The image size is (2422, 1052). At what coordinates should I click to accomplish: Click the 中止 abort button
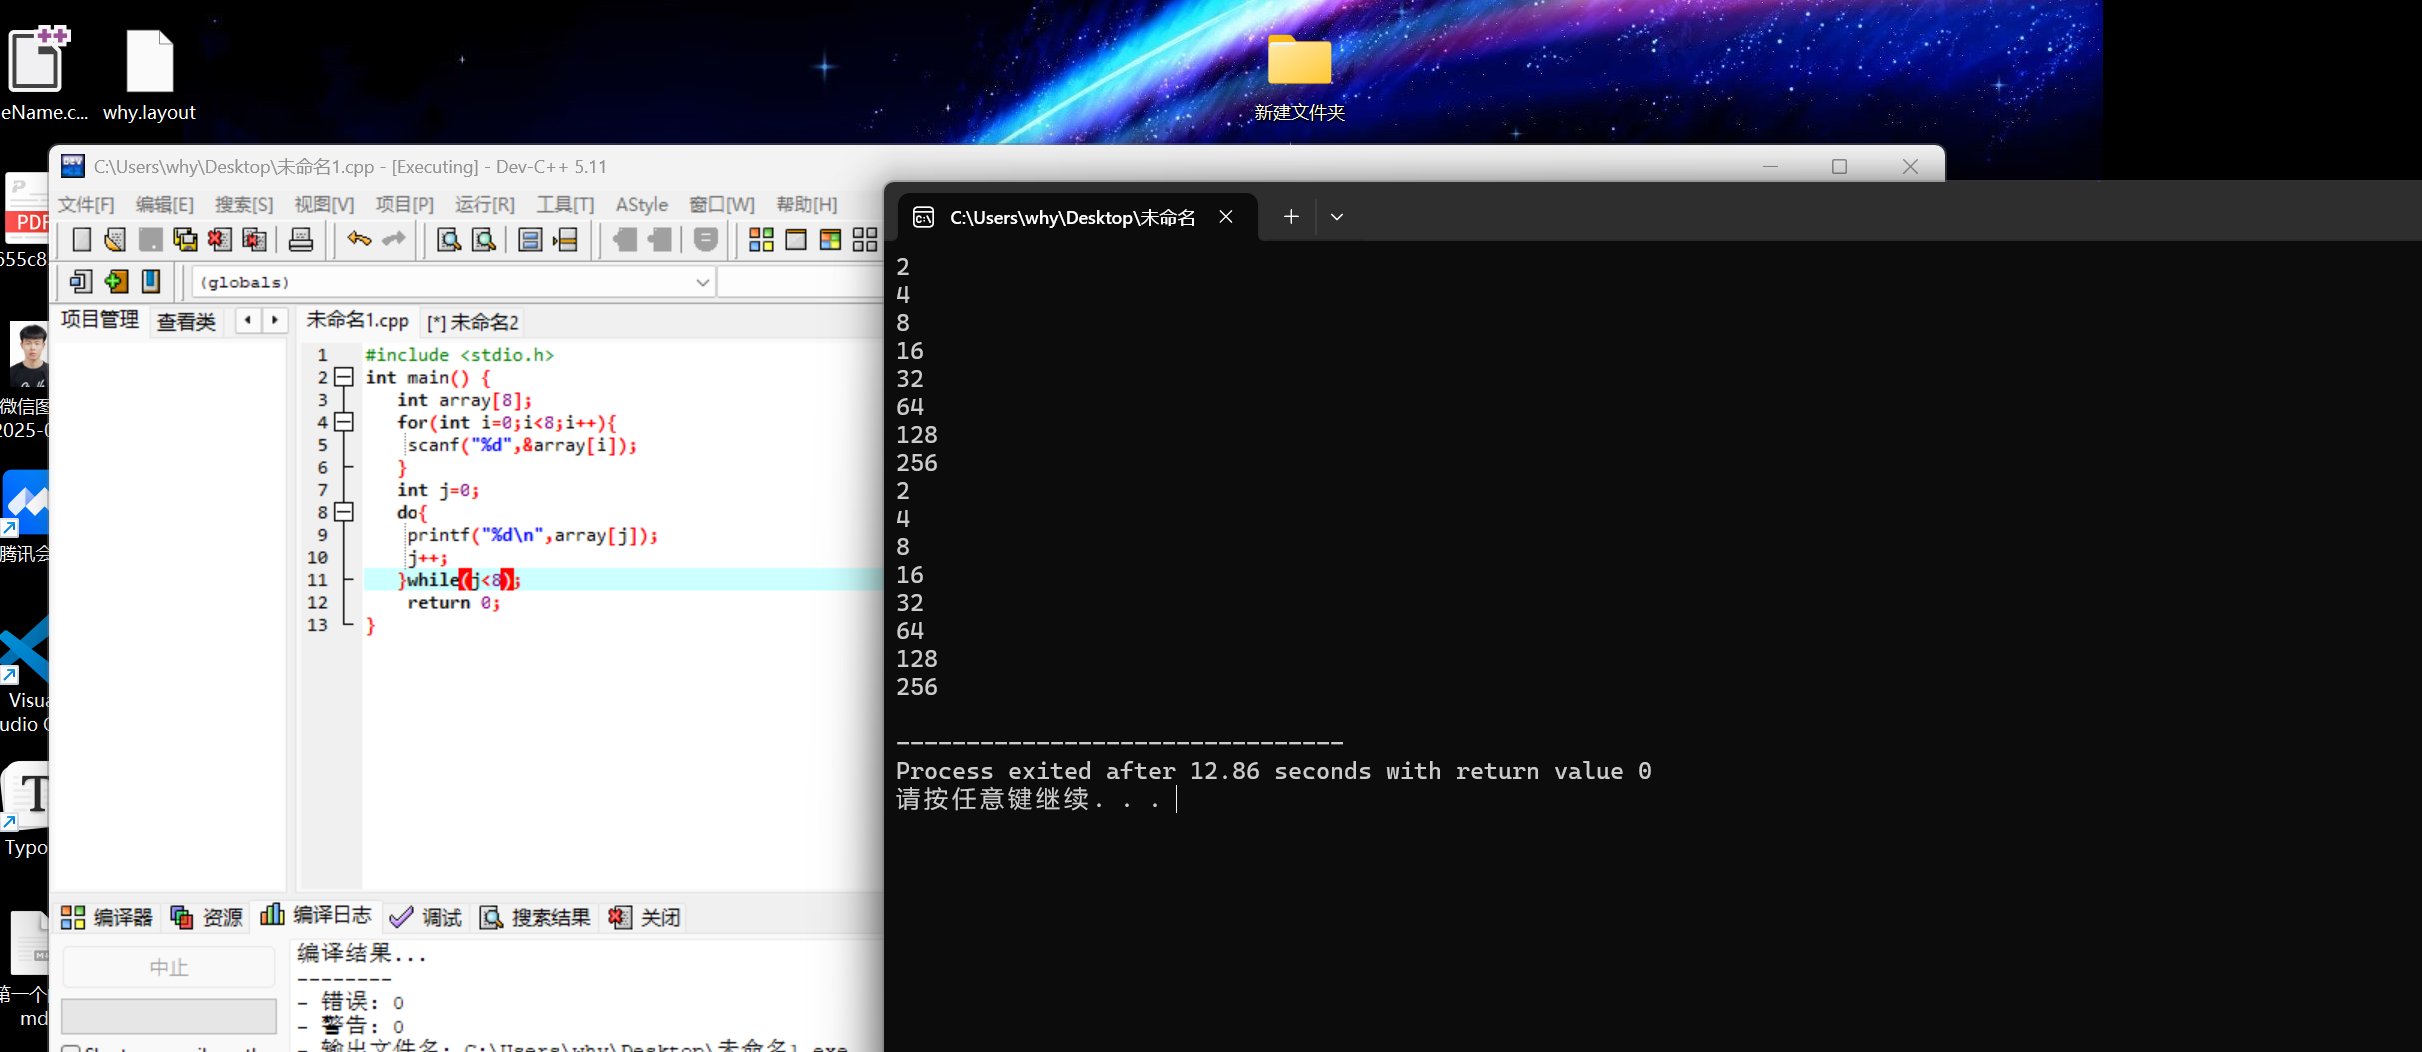[168, 966]
